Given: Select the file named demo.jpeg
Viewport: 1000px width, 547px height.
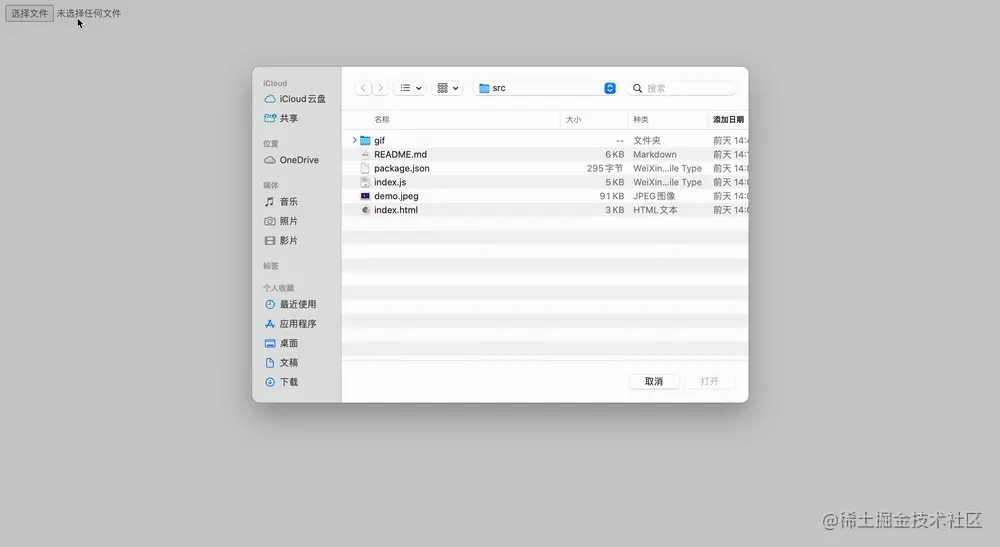Looking at the screenshot, I should click(x=396, y=196).
